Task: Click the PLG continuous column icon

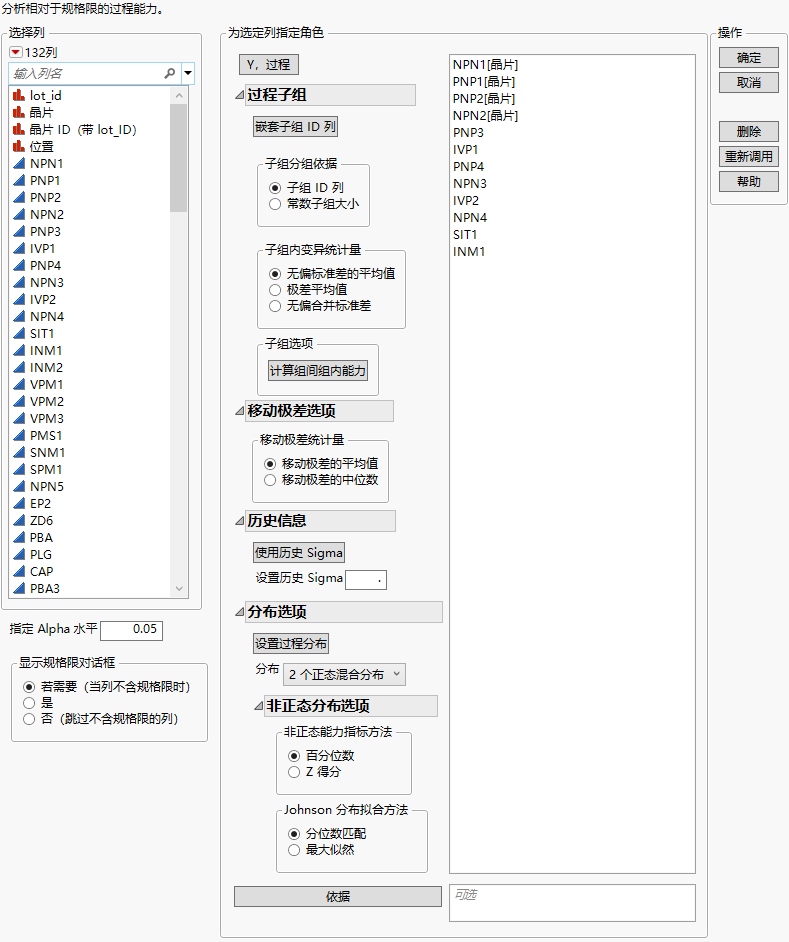Action: pyautogui.click(x=19, y=554)
